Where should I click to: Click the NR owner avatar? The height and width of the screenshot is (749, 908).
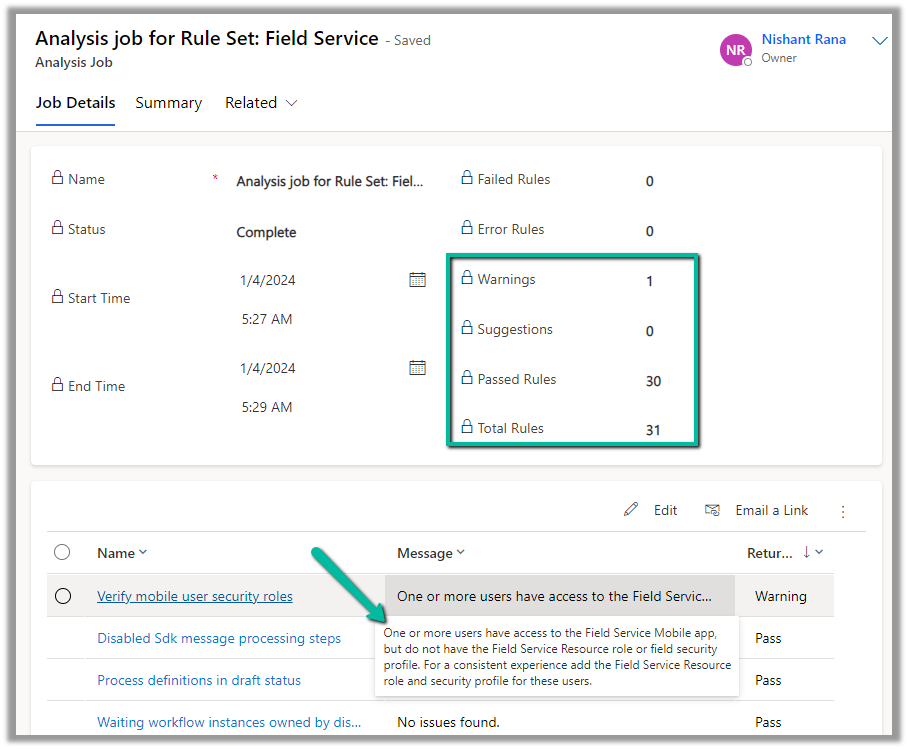pos(736,49)
